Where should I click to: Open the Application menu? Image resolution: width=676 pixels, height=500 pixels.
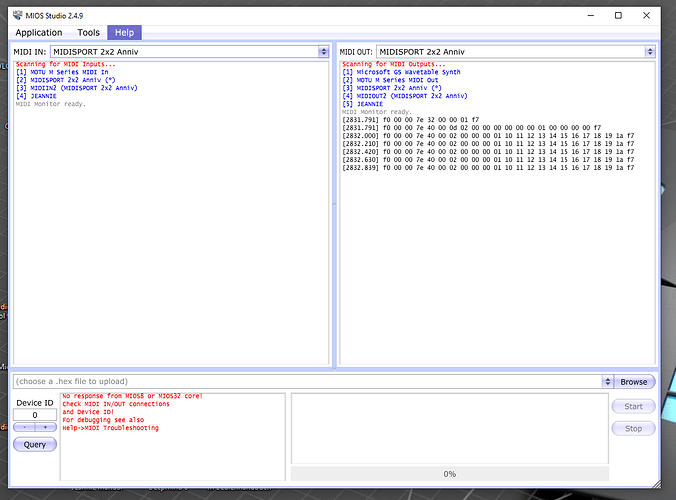tap(39, 33)
